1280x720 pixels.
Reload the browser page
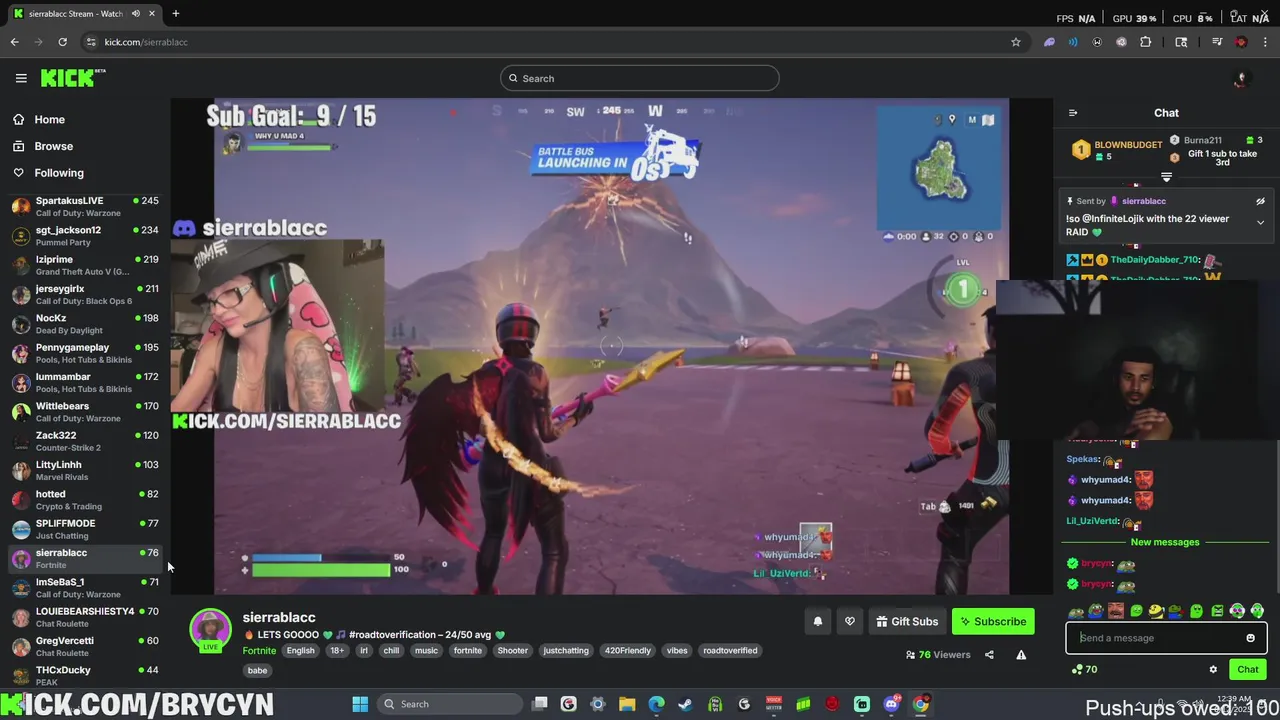pos(62,42)
